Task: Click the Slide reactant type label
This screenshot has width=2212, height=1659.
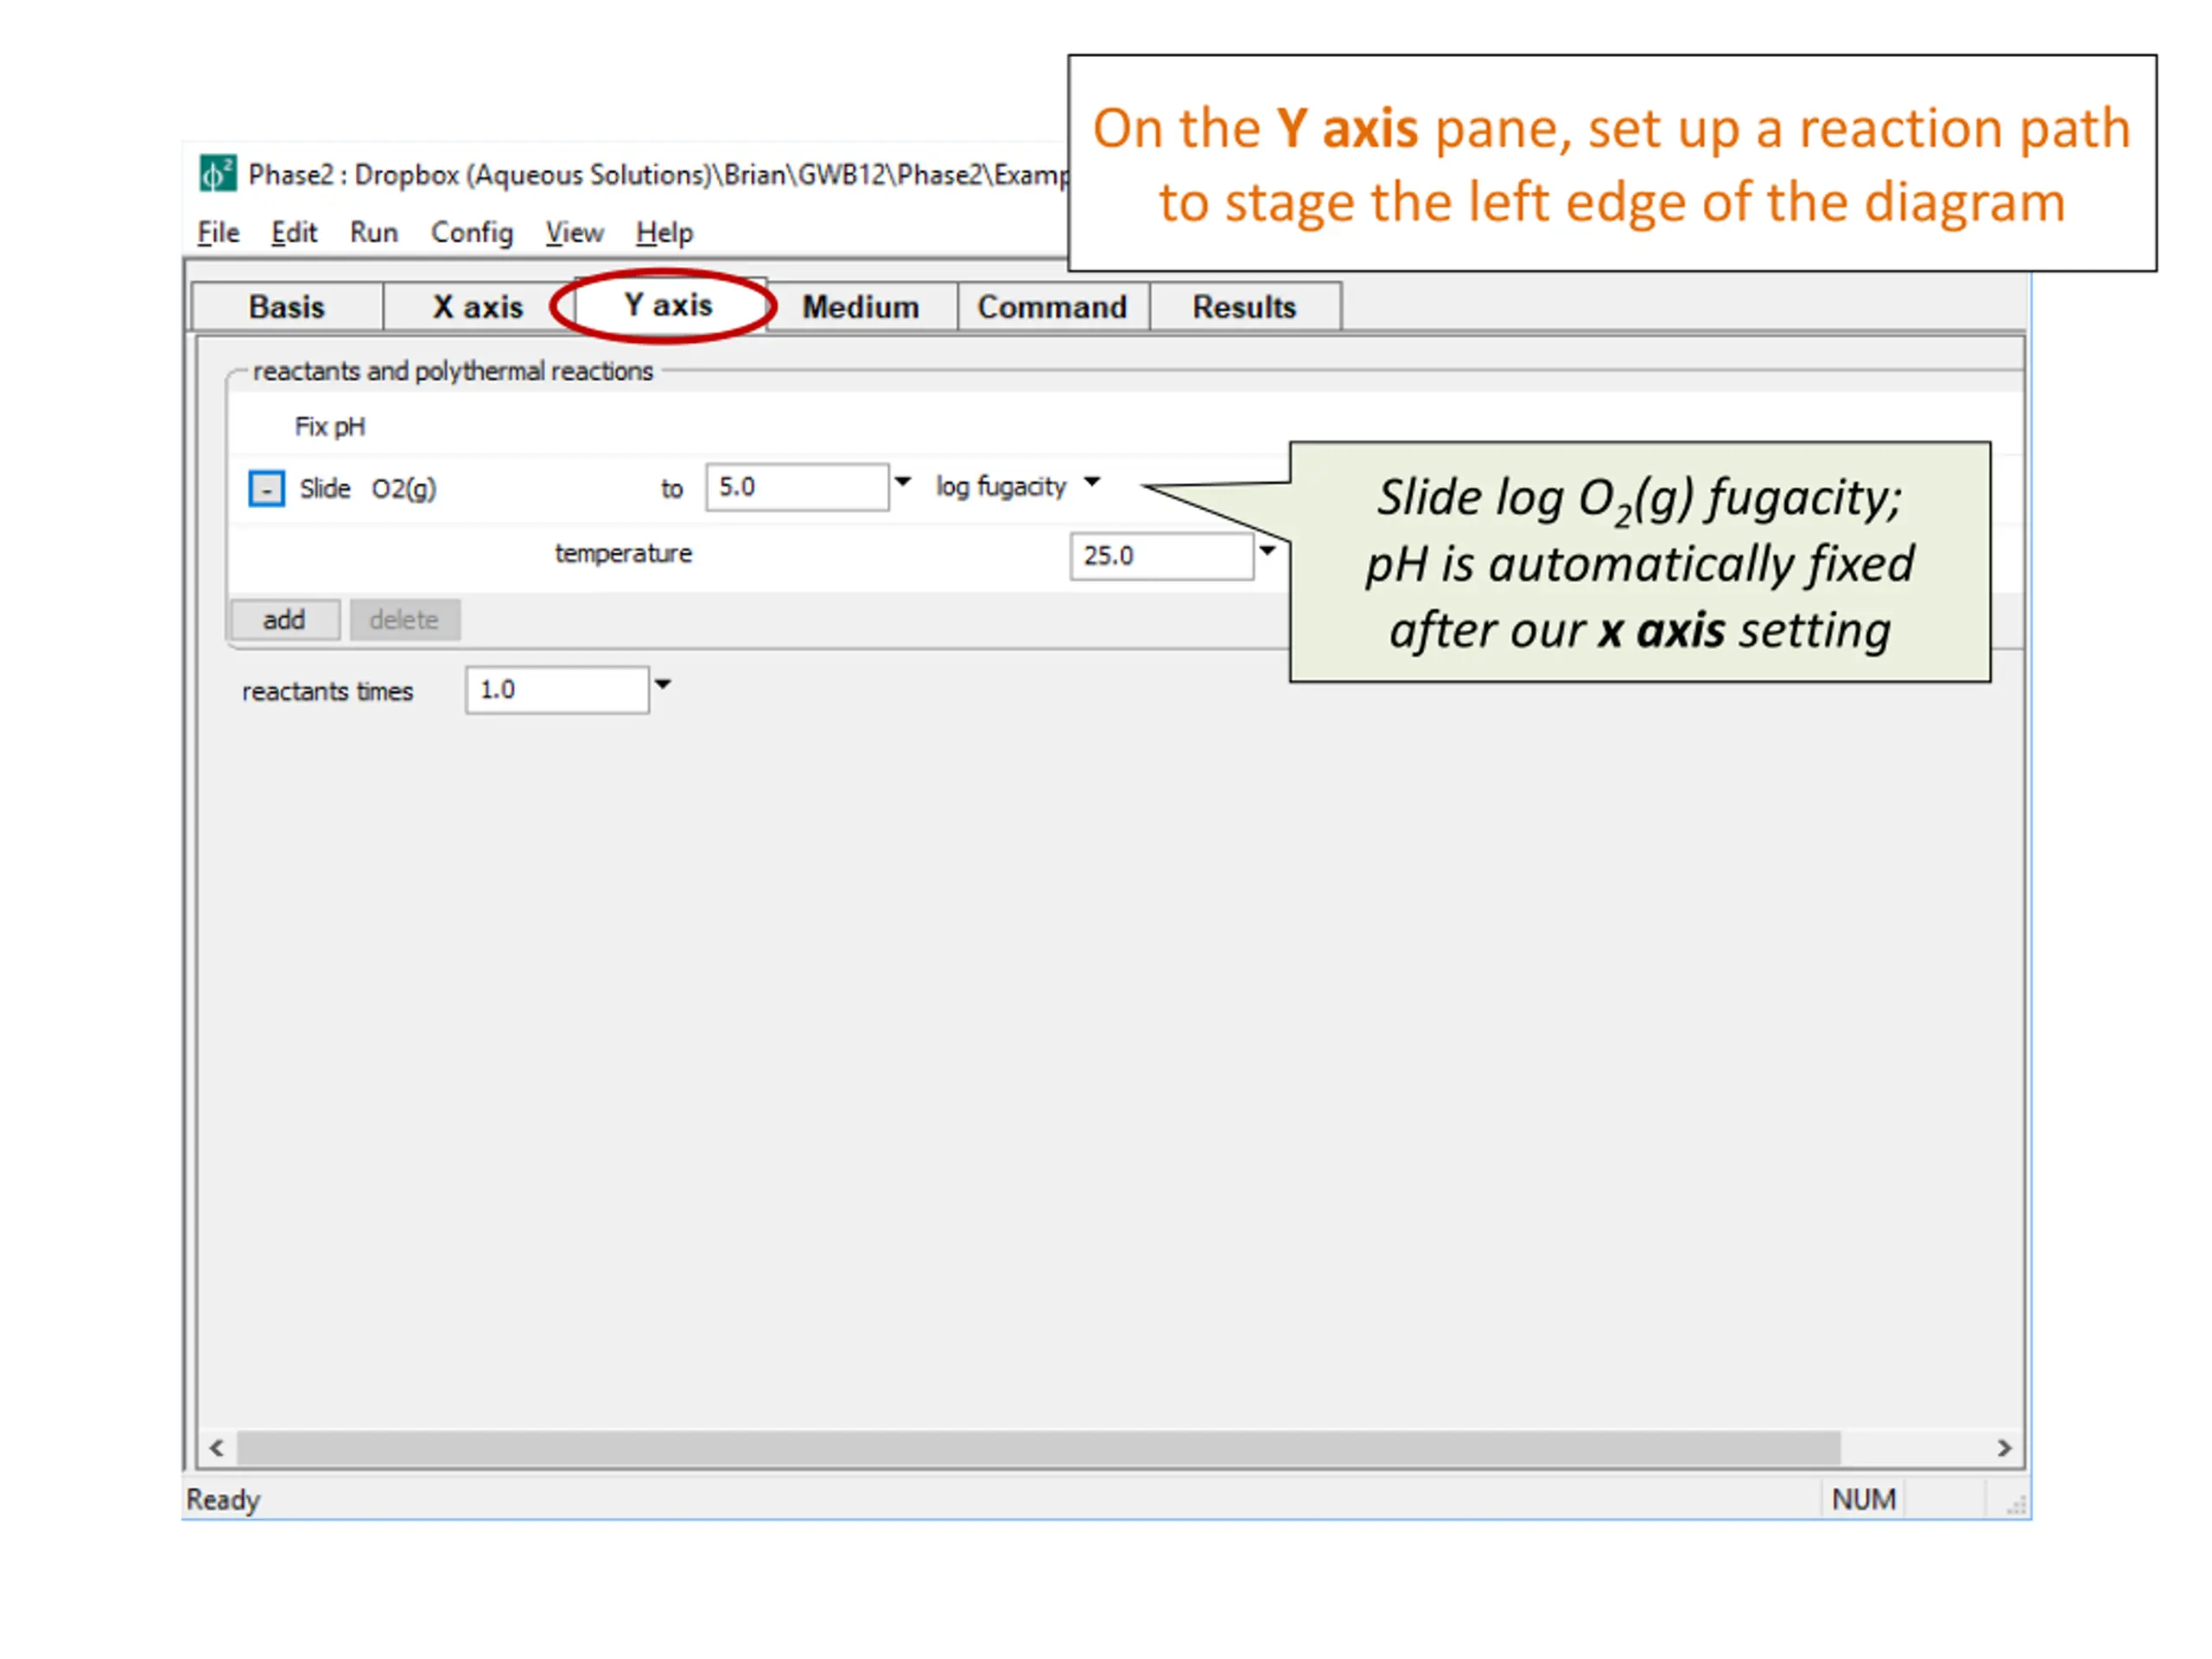Action: click(325, 489)
